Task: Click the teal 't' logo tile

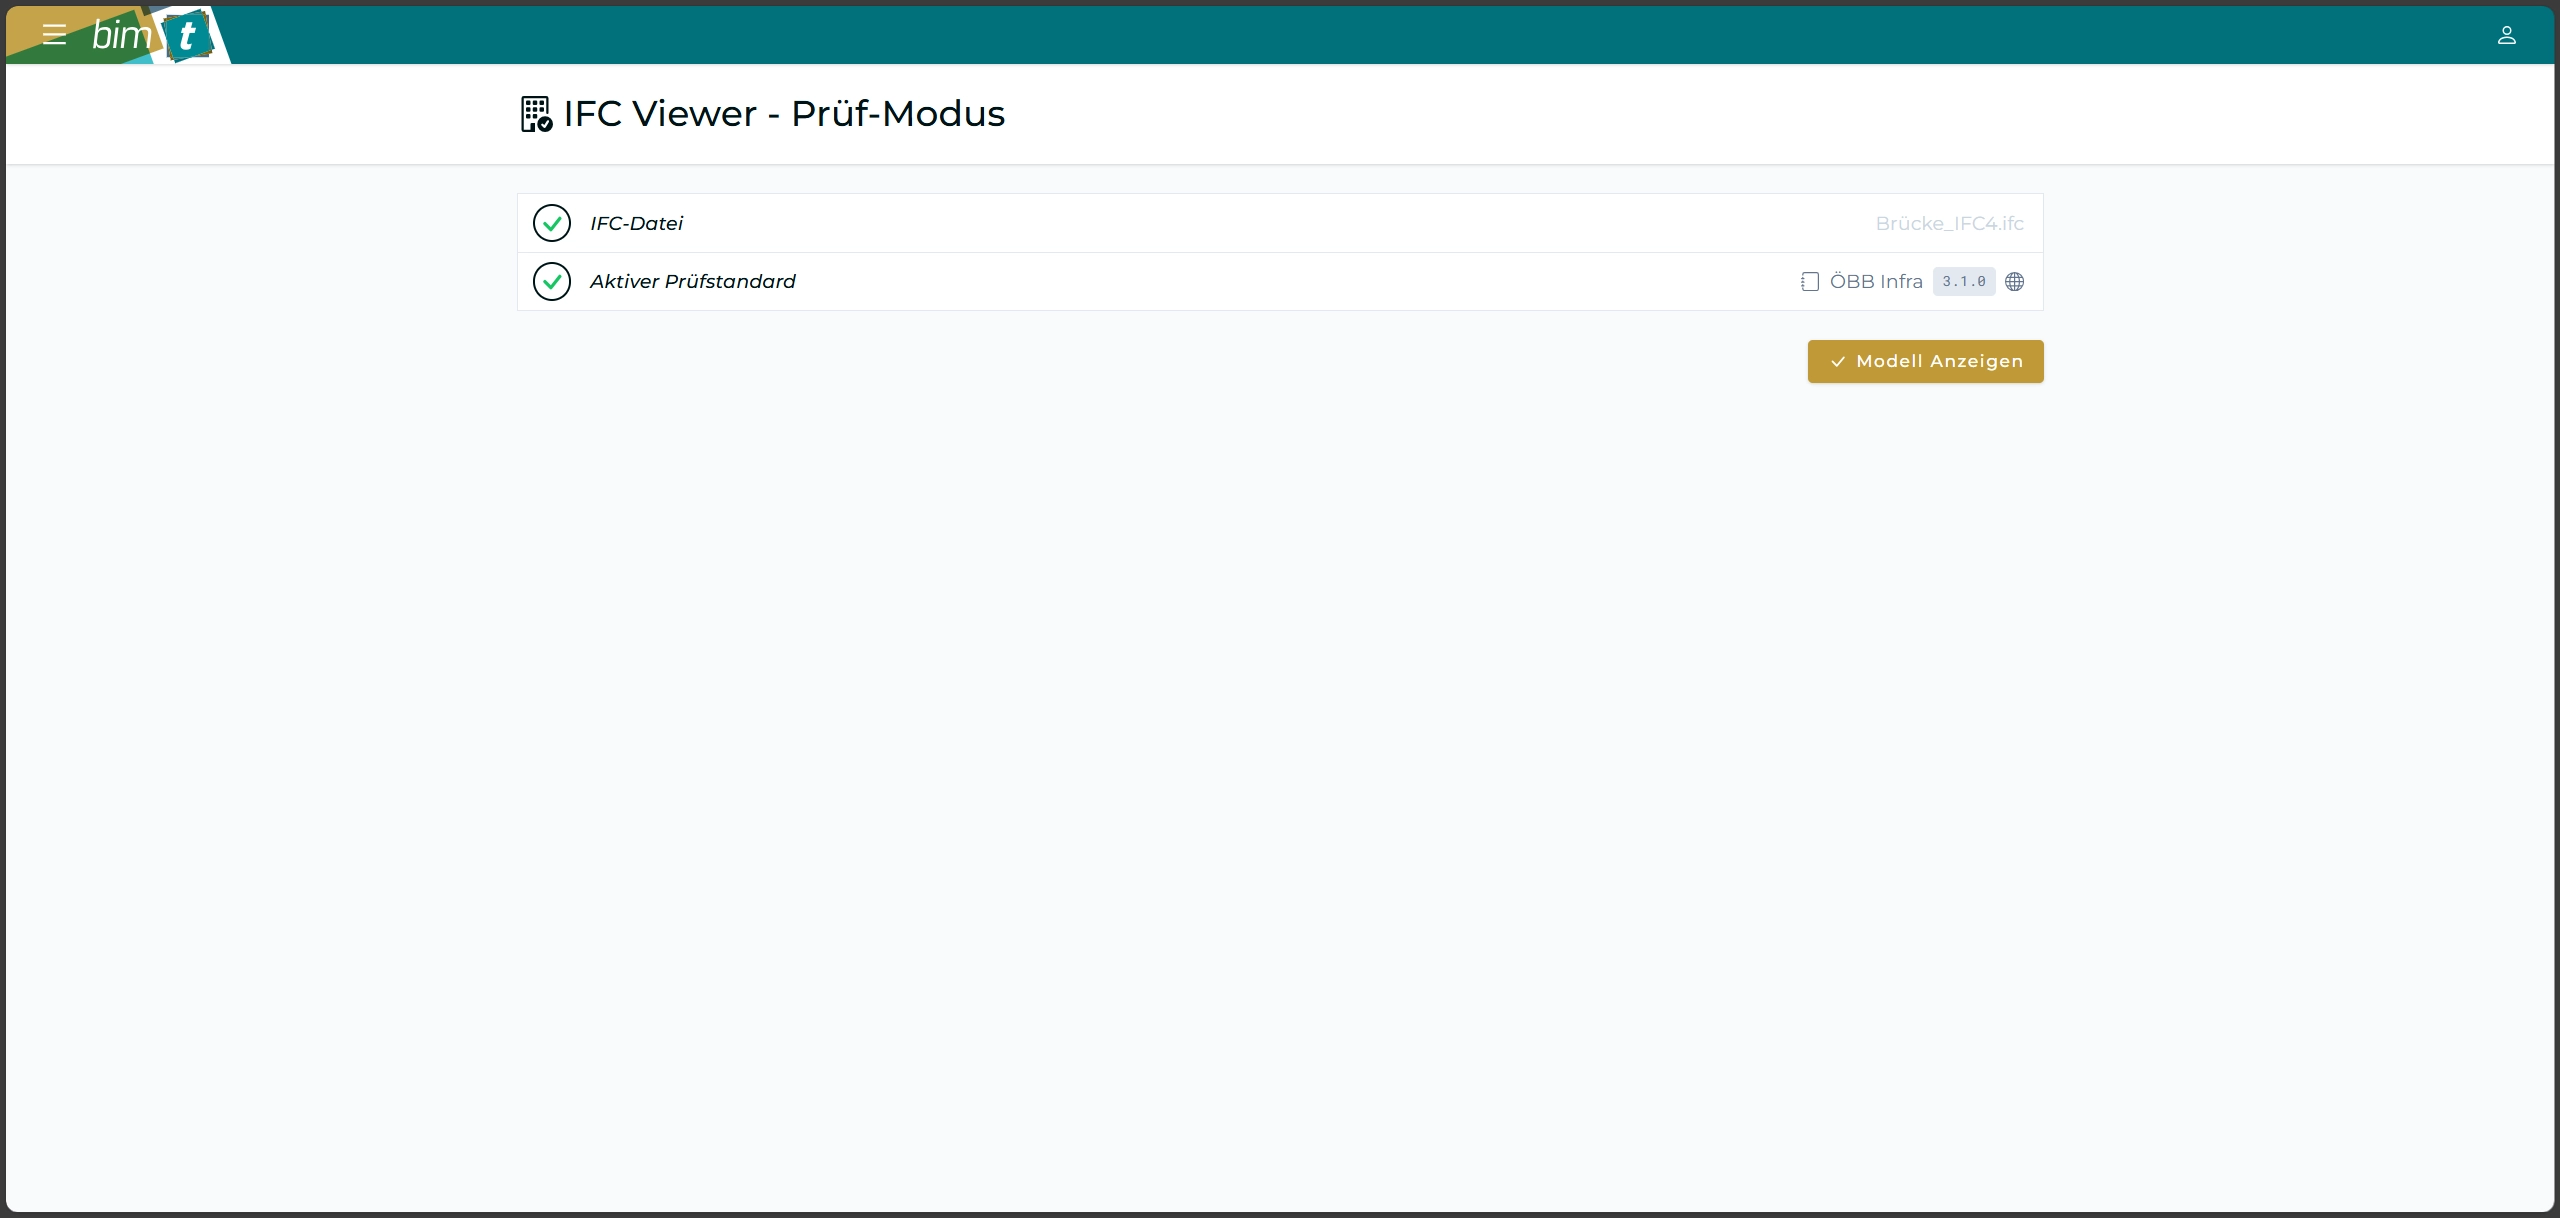Action: click(187, 36)
